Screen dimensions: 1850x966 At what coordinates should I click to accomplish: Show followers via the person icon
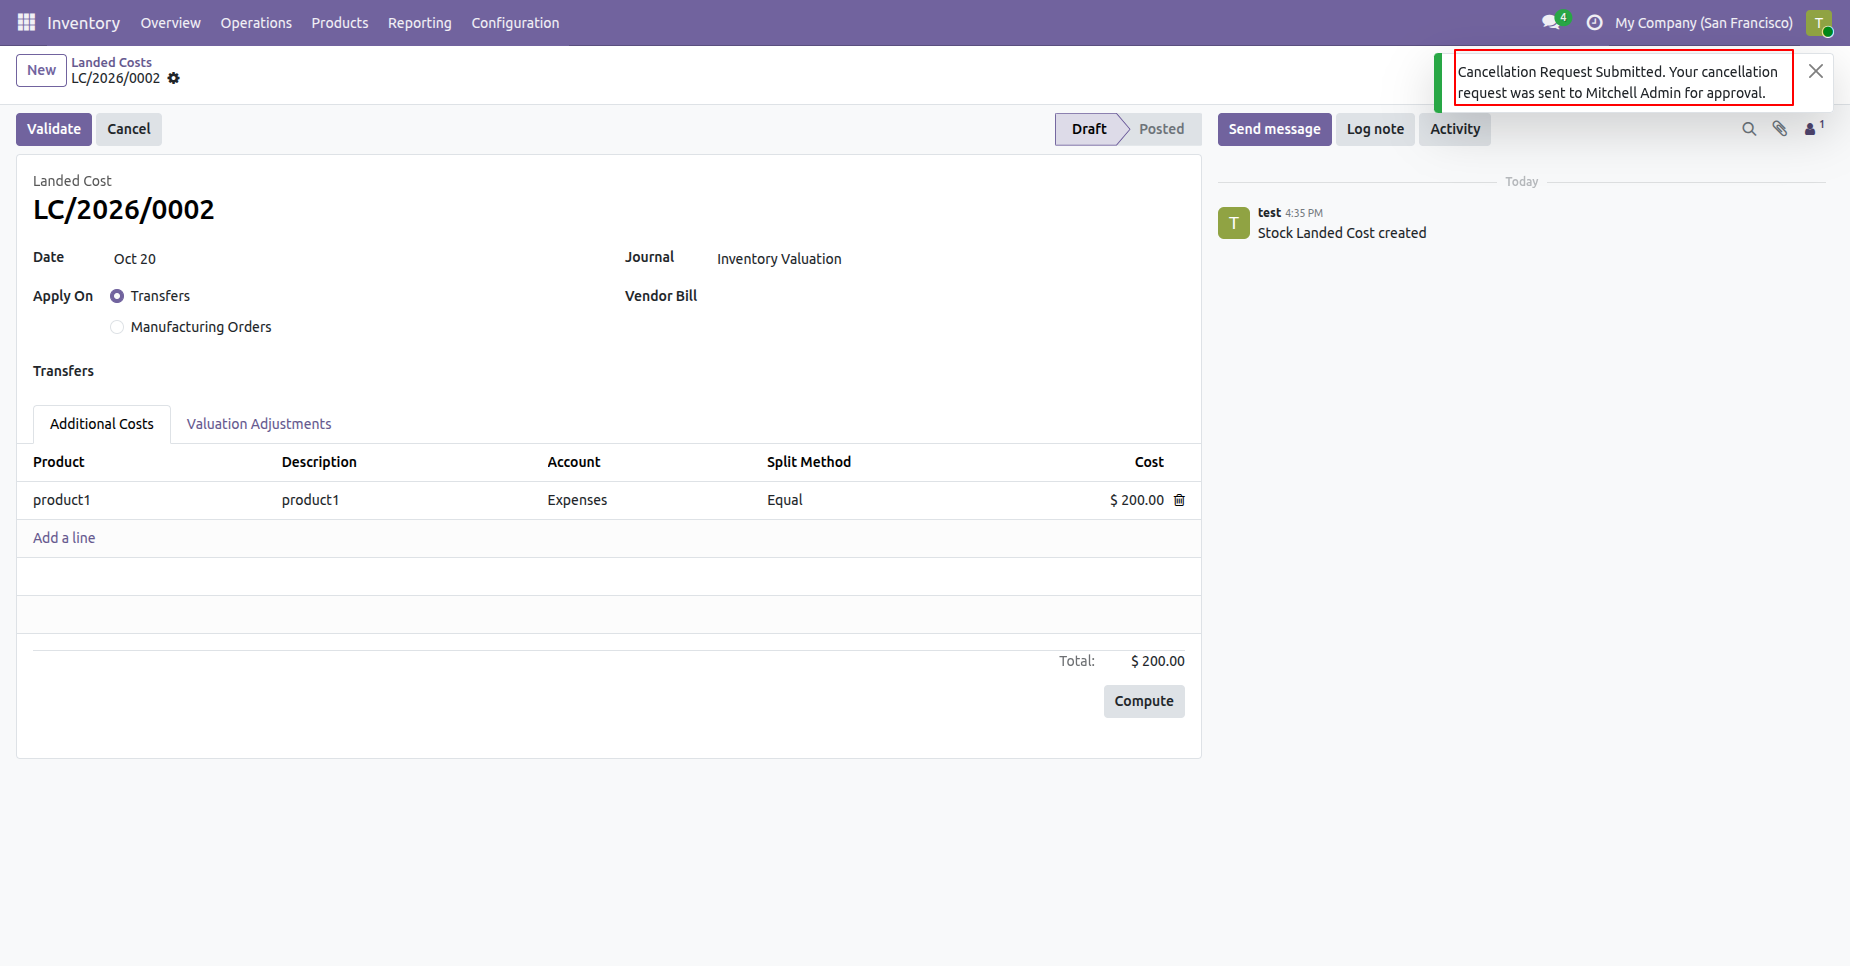1813,128
